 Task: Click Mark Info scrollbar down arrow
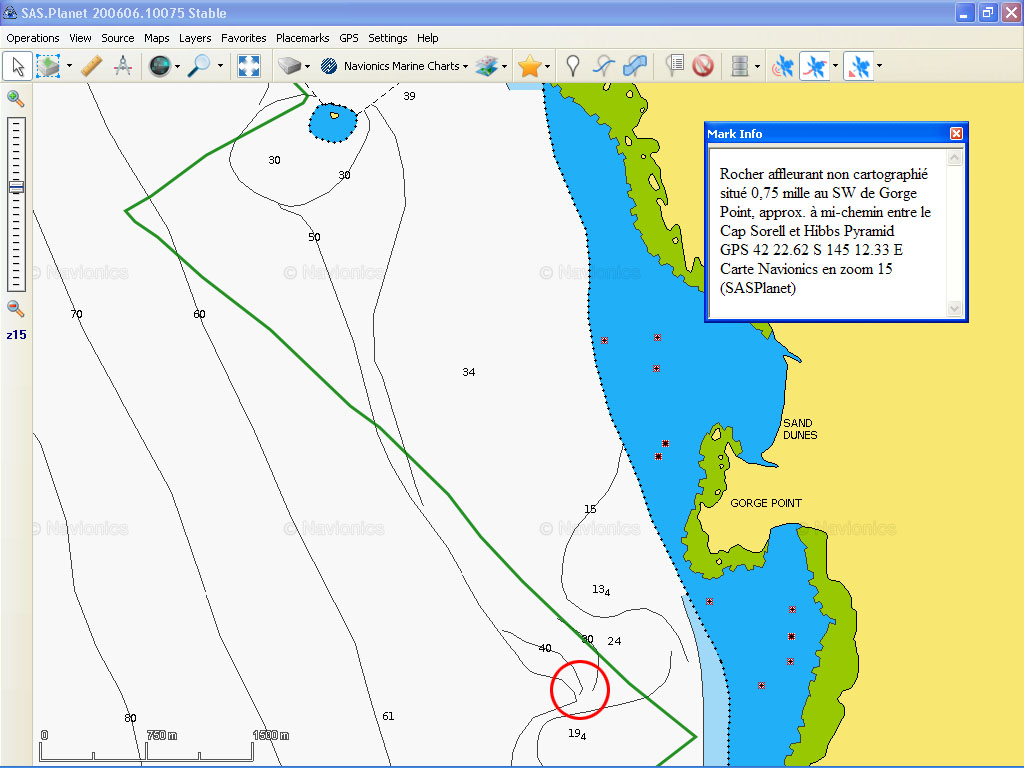(x=955, y=308)
